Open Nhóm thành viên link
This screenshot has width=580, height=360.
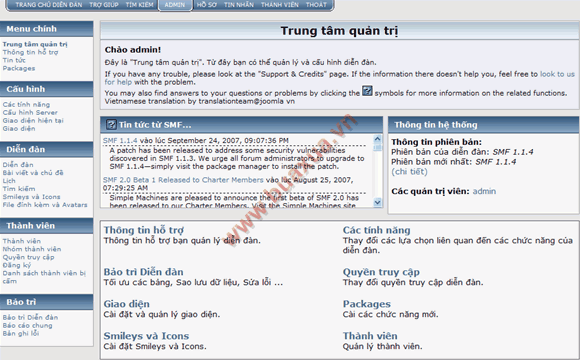[x=32, y=249]
